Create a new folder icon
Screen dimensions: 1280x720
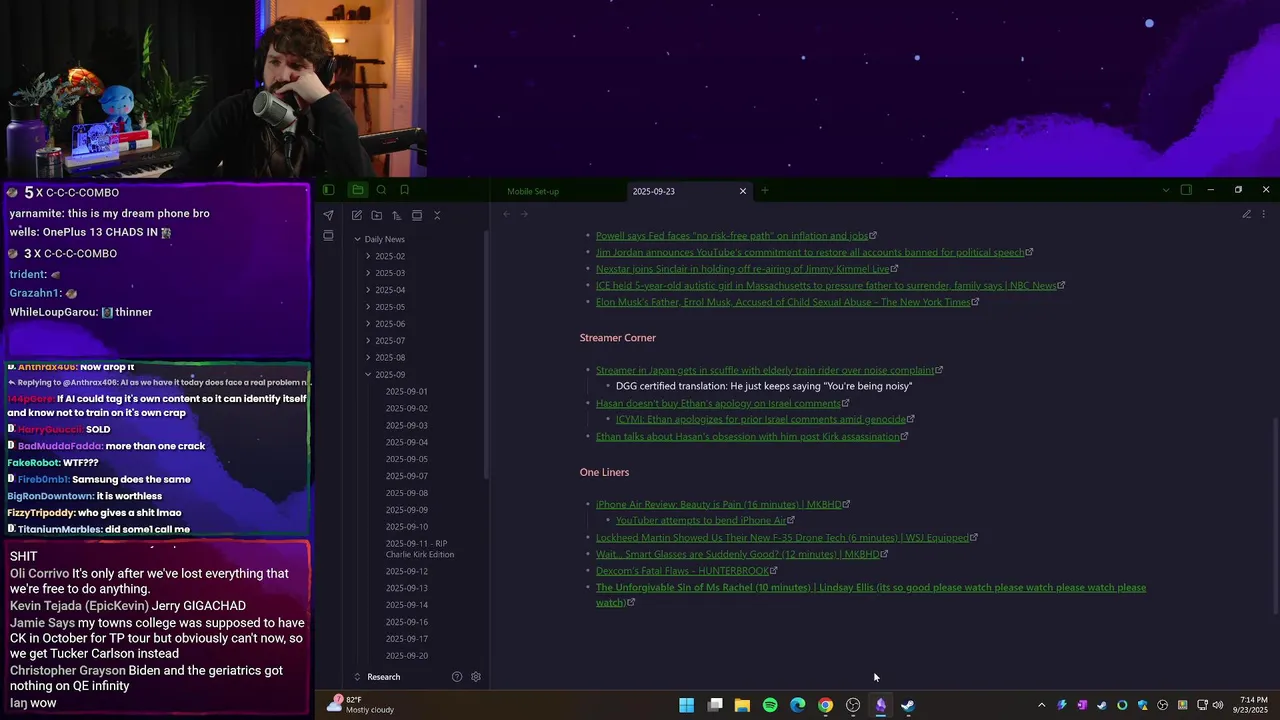tap(376, 215)
